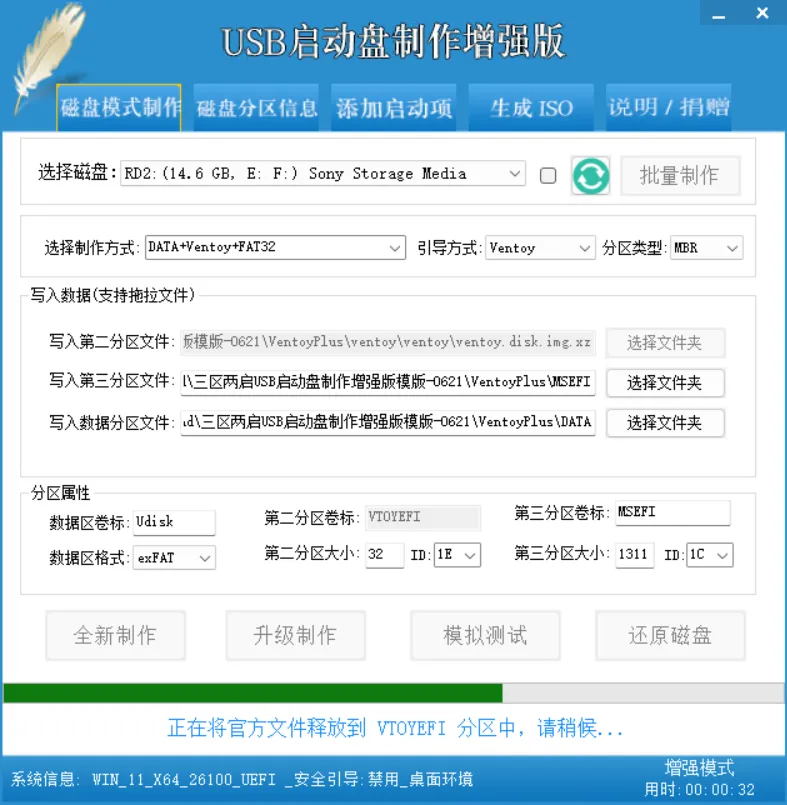Viewport: 787px width, 805px height.
Task: Open the 选择磁盘 drive dropdown
Action: tap(323, 174)
